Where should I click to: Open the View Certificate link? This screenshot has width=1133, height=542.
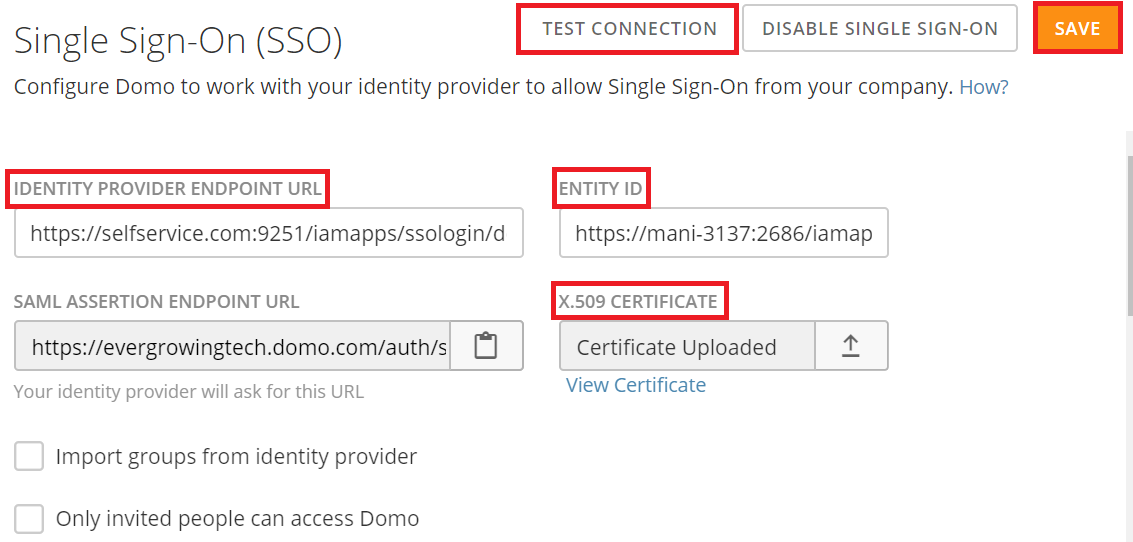pyautogui.click(x=636, y=385)
